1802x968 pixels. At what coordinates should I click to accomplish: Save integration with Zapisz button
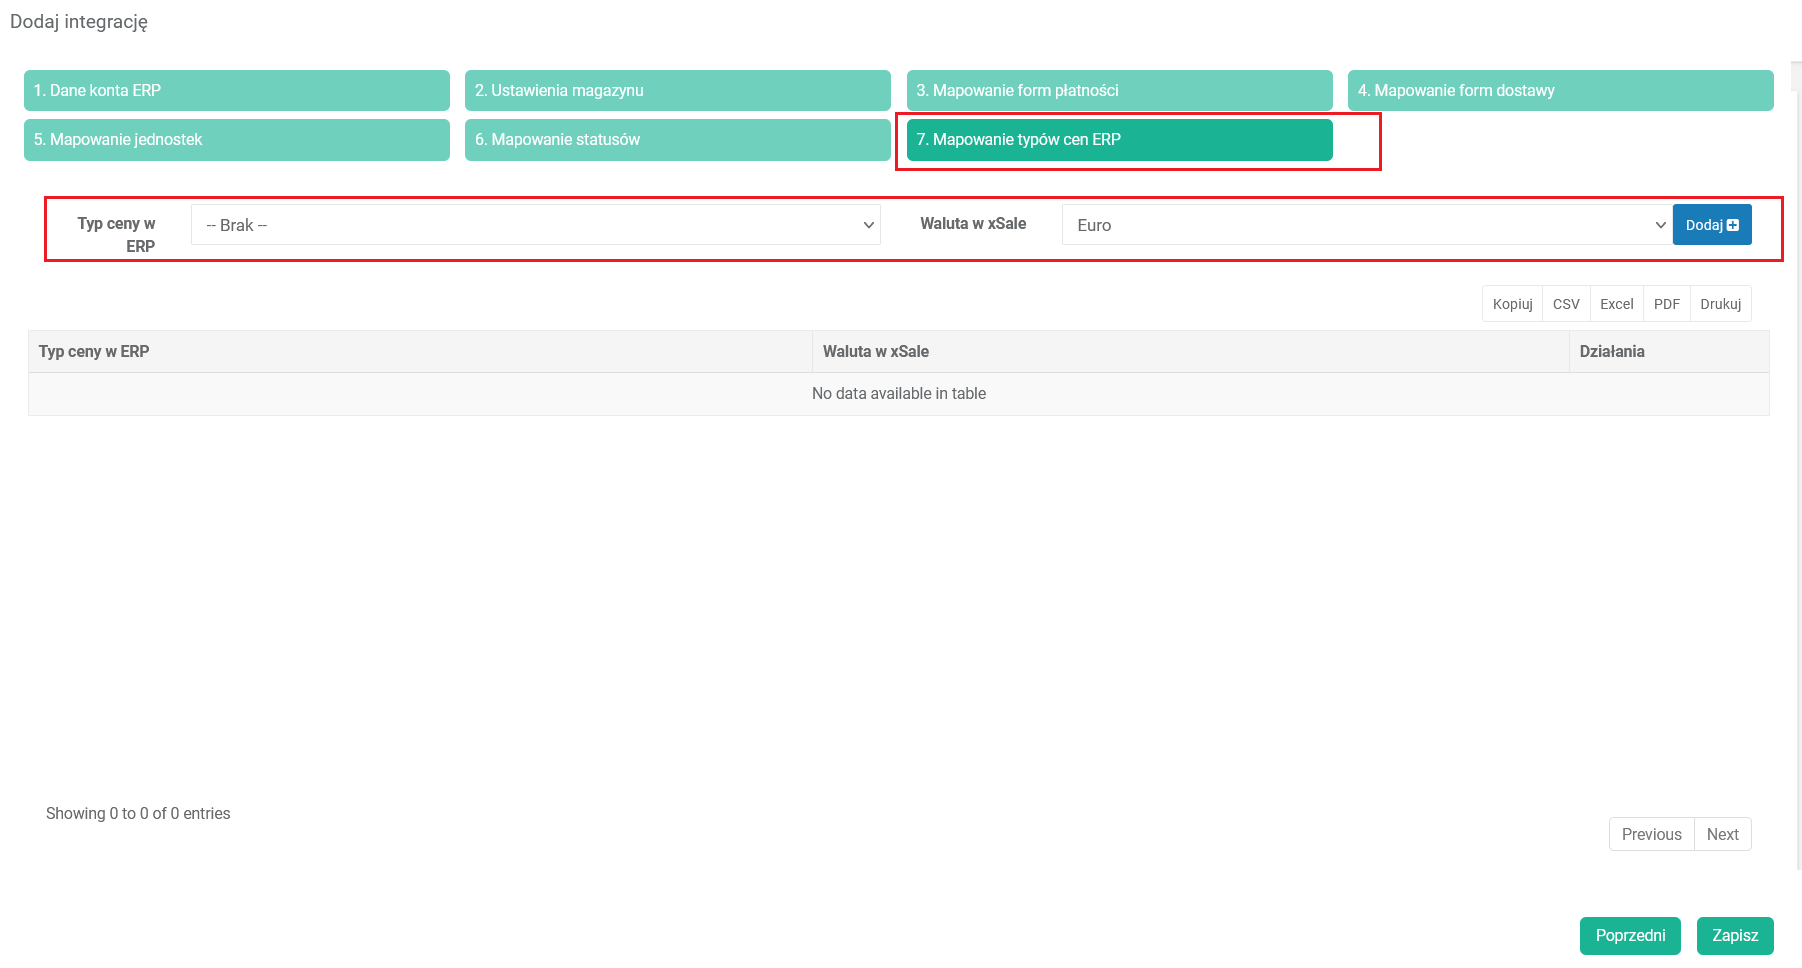tap(1734, 936)
